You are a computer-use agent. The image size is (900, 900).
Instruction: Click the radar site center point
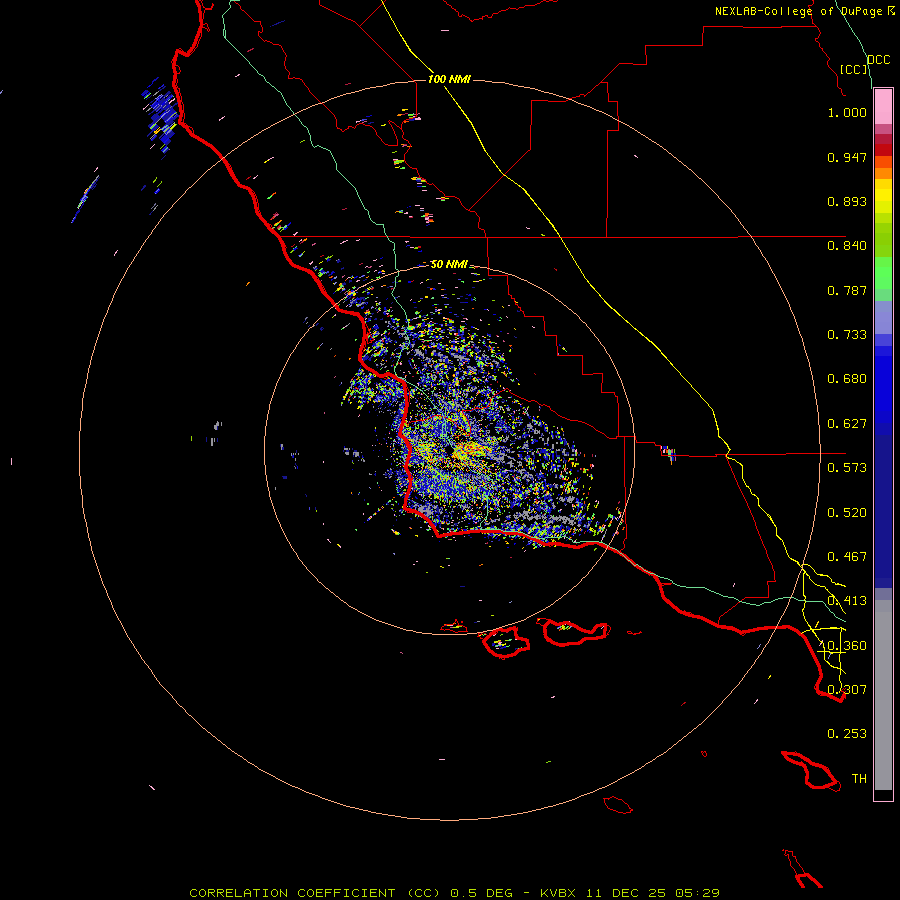449,449
